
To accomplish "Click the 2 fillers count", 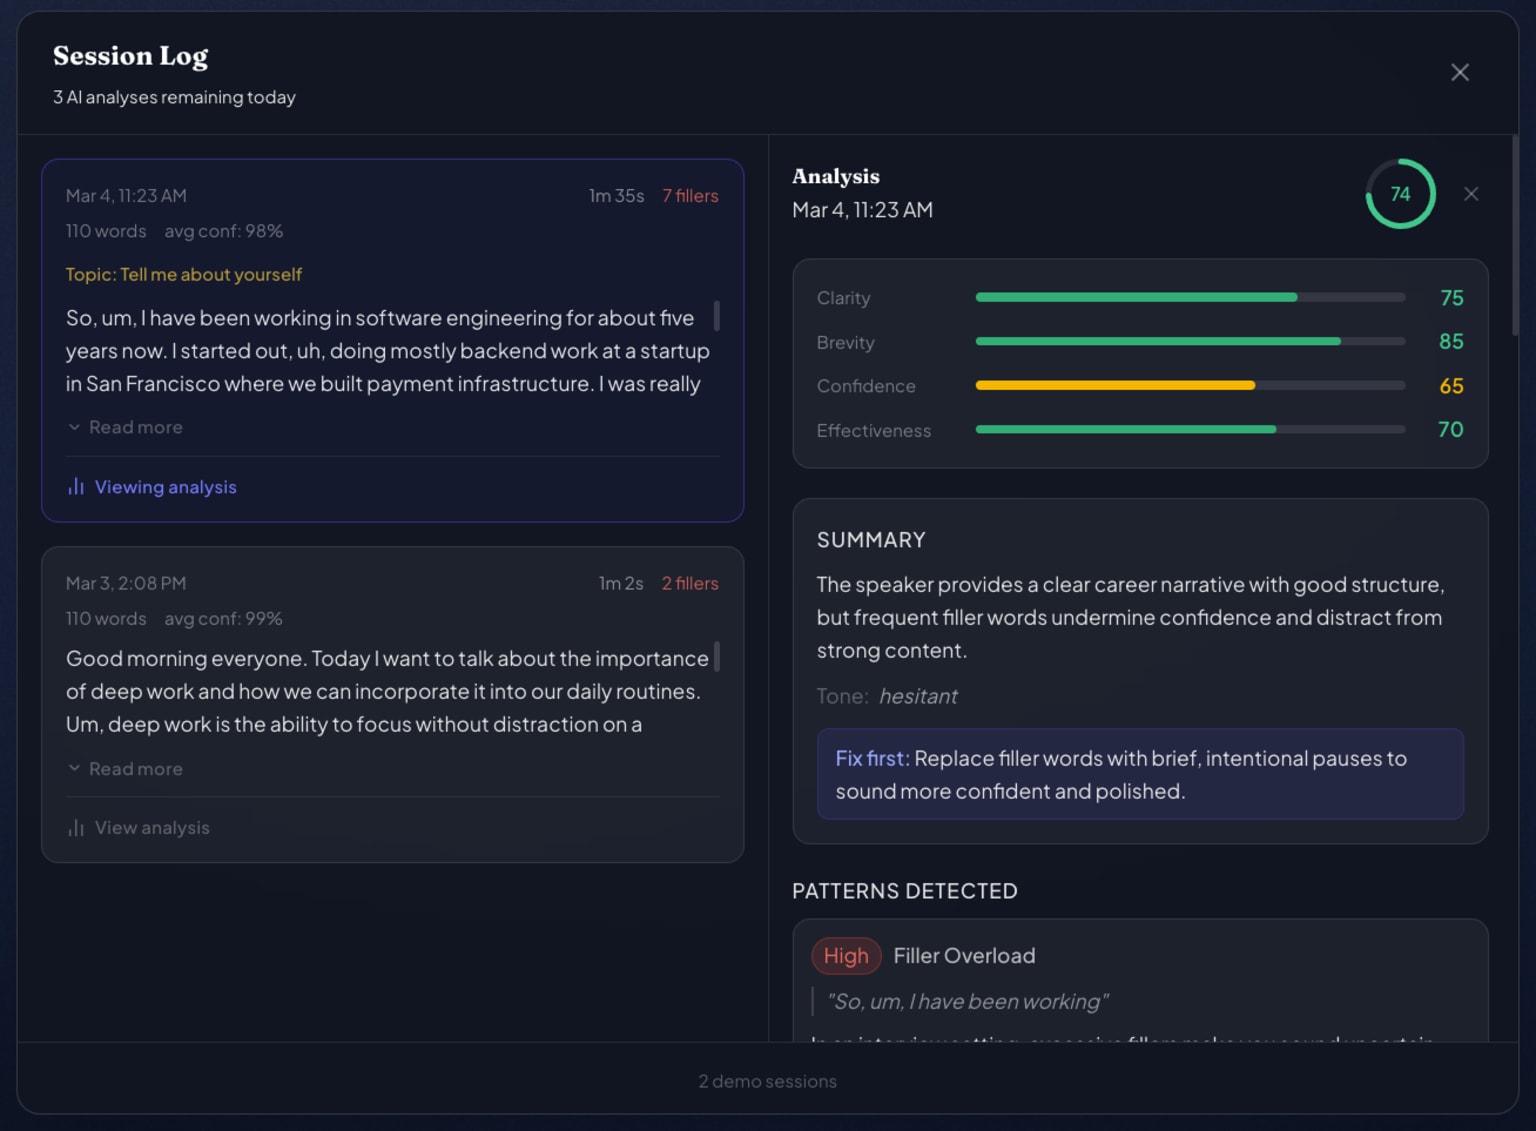I will 690,583.
